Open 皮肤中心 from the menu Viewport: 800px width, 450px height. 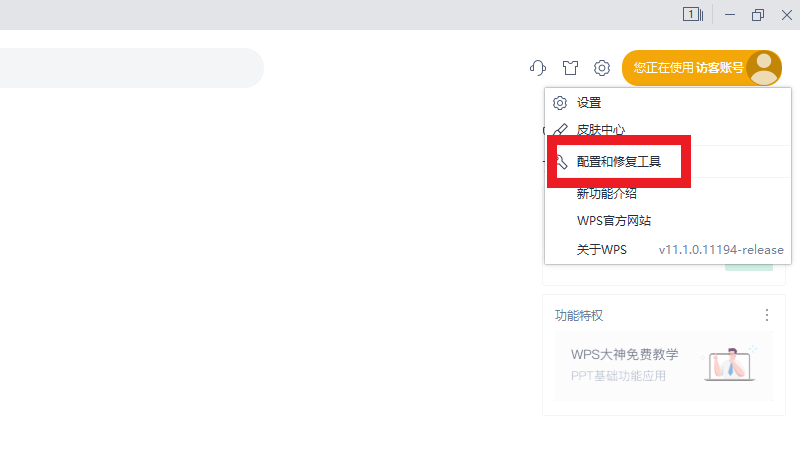tap(601, 129)
